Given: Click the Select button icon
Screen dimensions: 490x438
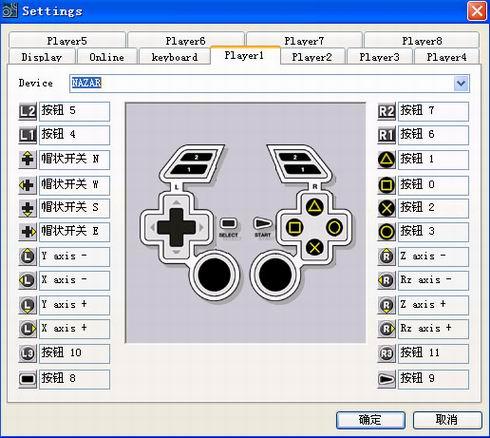Looking at the screenshot, I should click(x=27, y=379).
